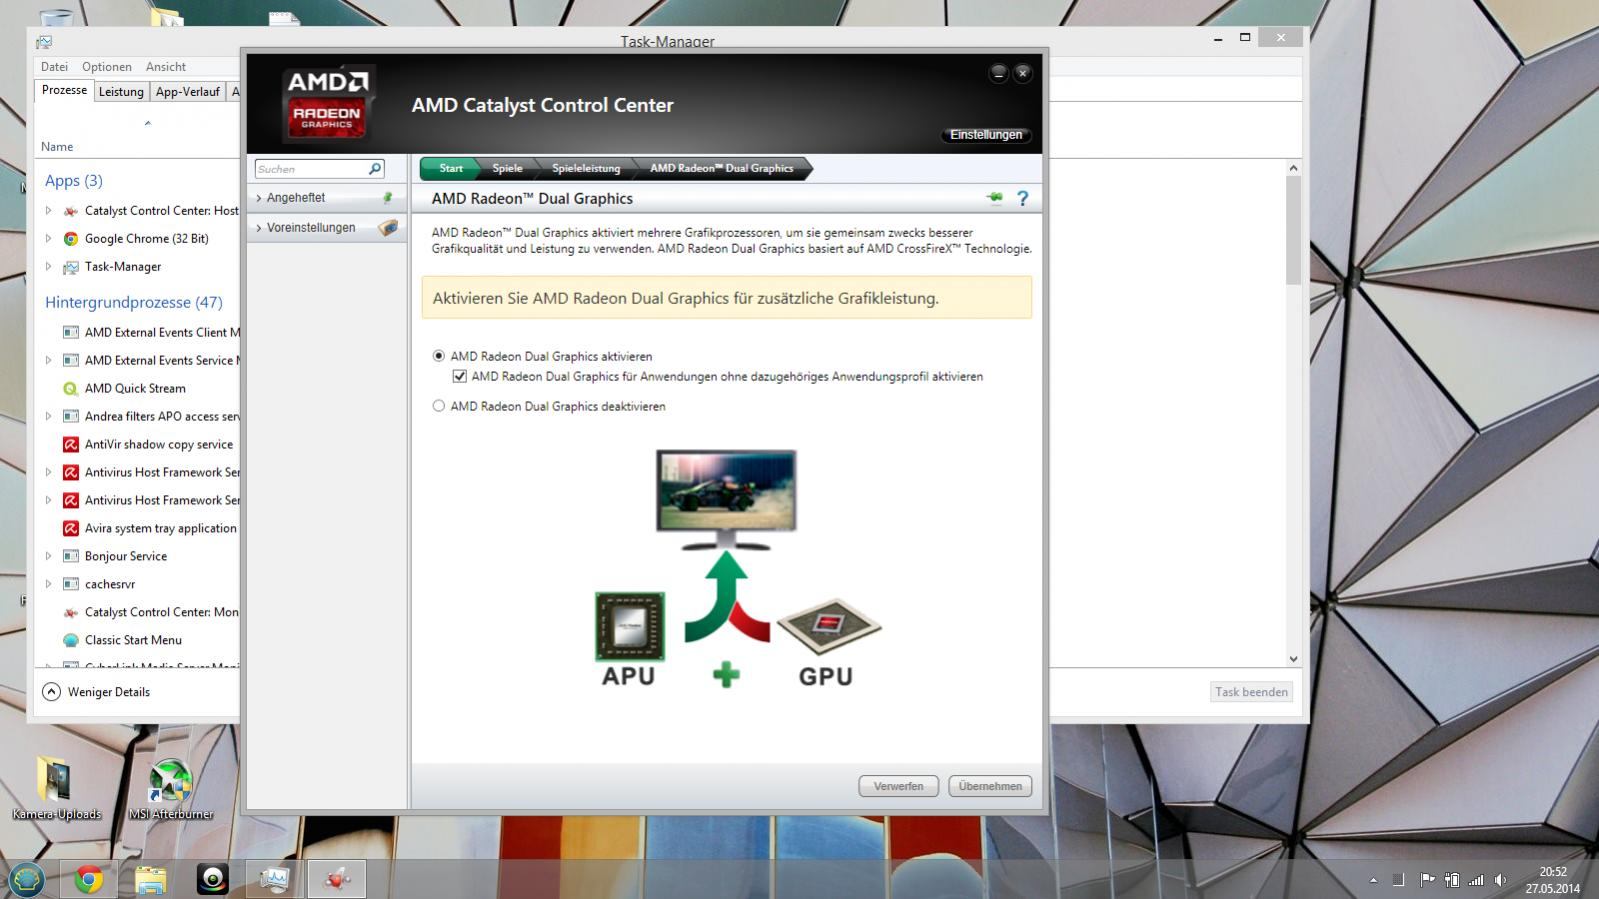Open the Optionen menu

107,67
